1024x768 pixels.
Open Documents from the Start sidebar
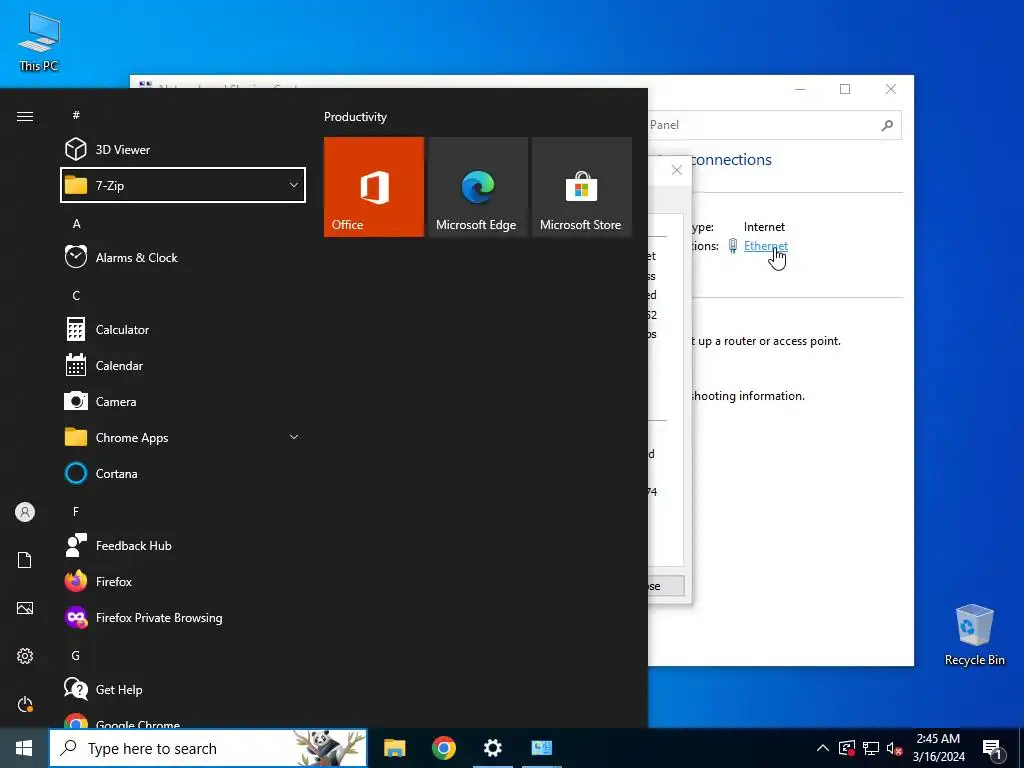click(x=25, y=560)
